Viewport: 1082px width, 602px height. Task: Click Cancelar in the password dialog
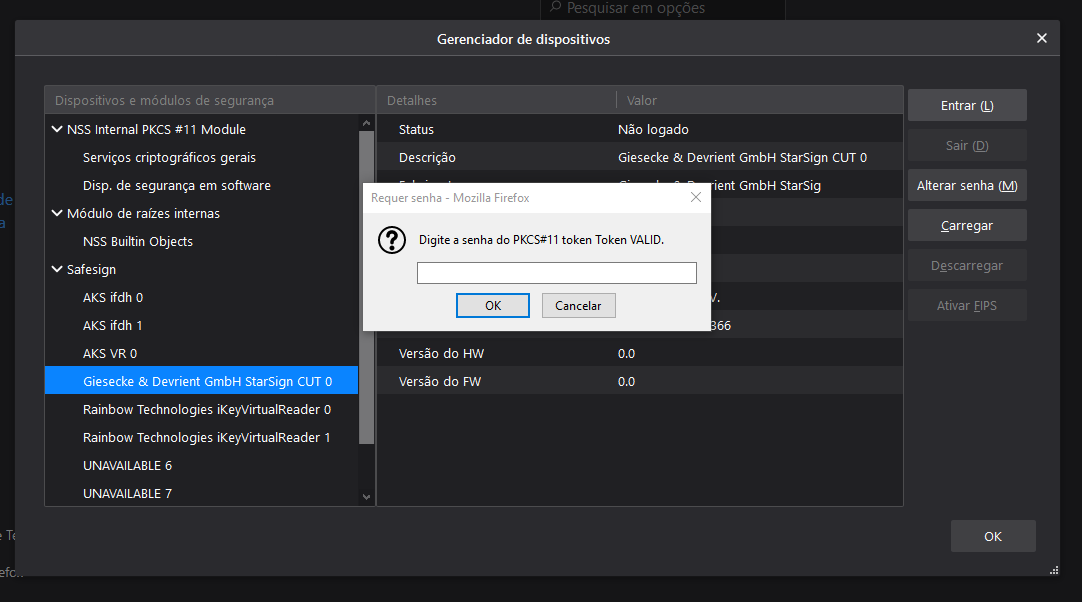[x=578, y=305]
